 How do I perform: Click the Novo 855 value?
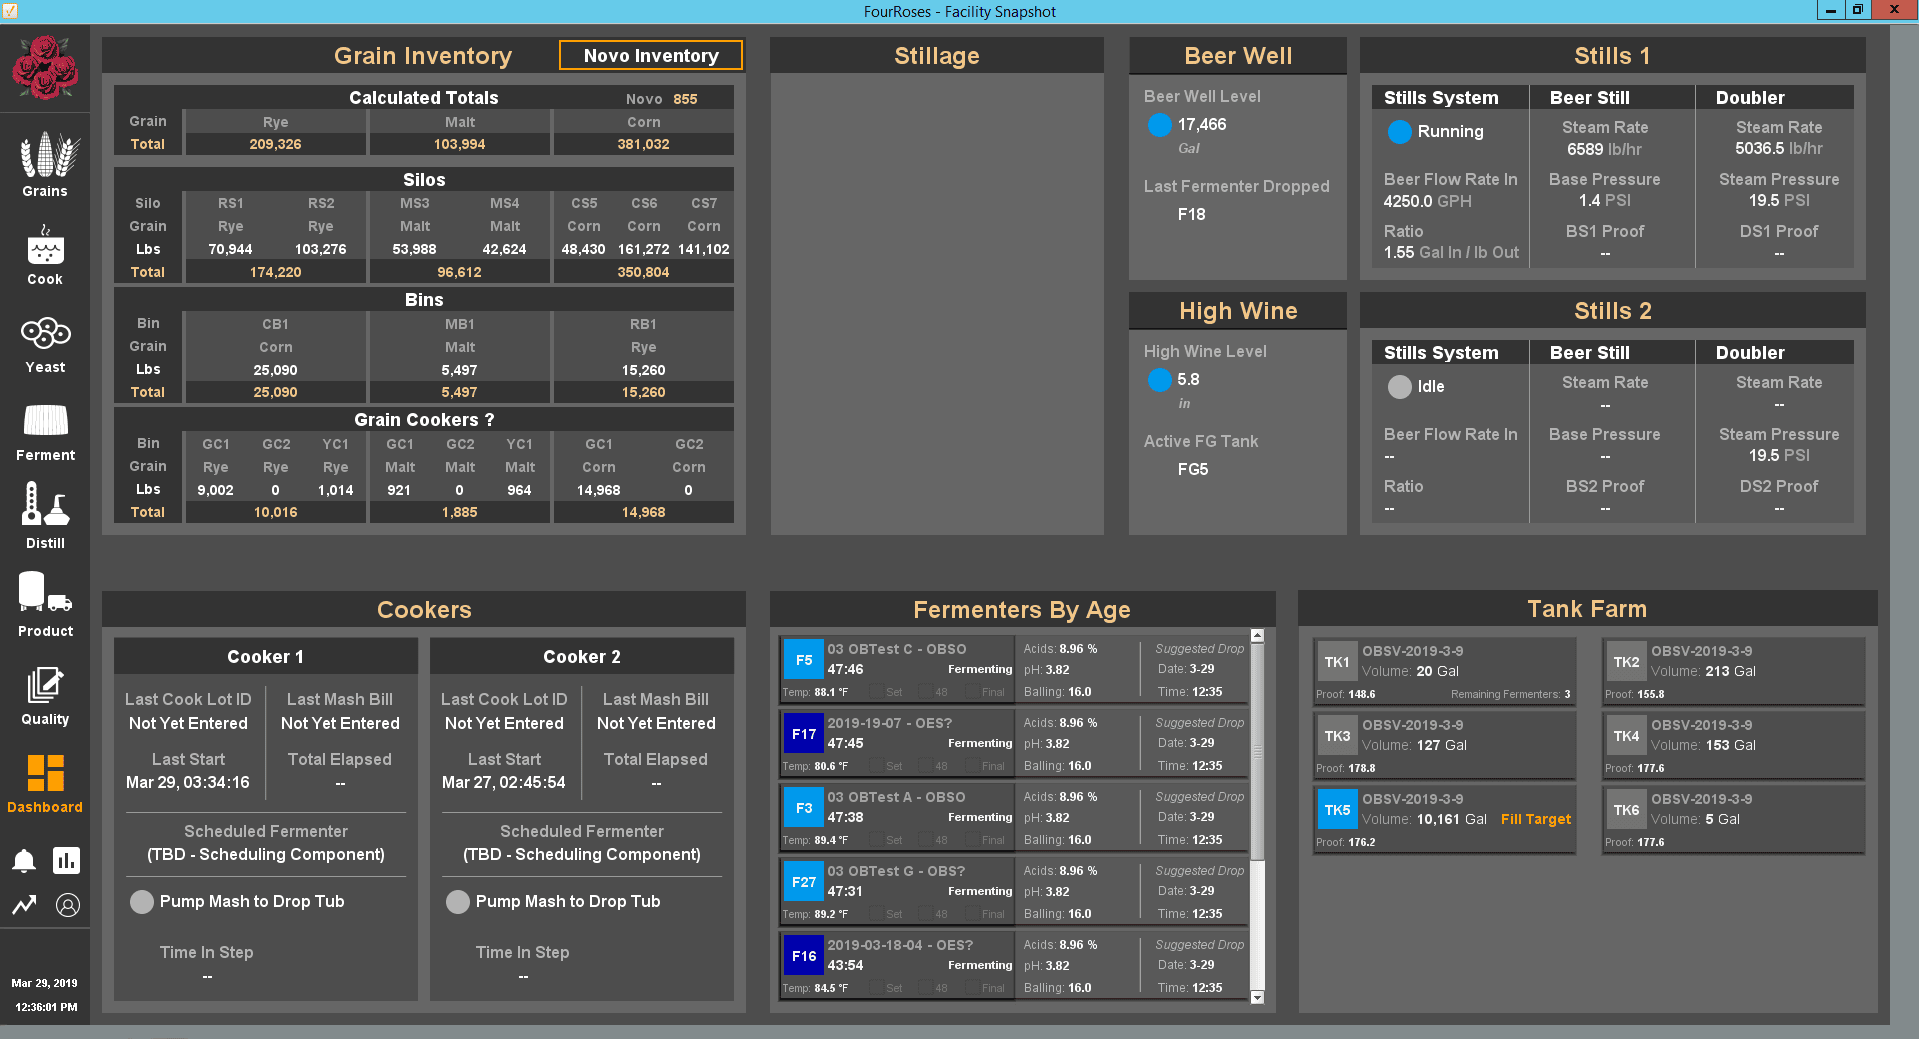pos(685,99)
